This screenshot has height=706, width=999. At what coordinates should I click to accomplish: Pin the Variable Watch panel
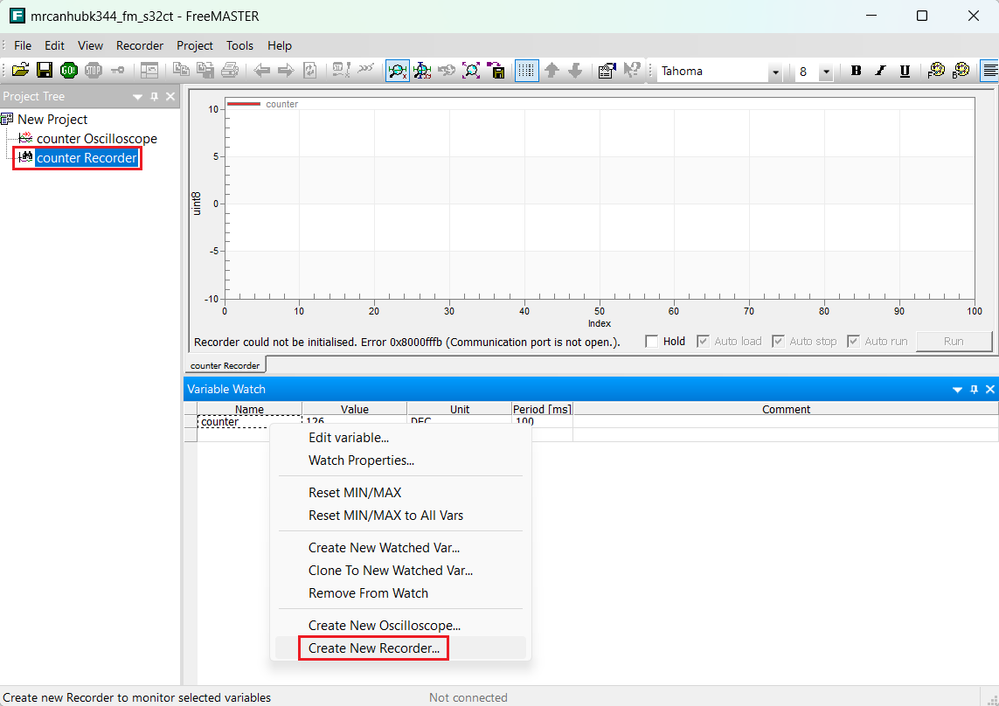click(x=974, y=389)
